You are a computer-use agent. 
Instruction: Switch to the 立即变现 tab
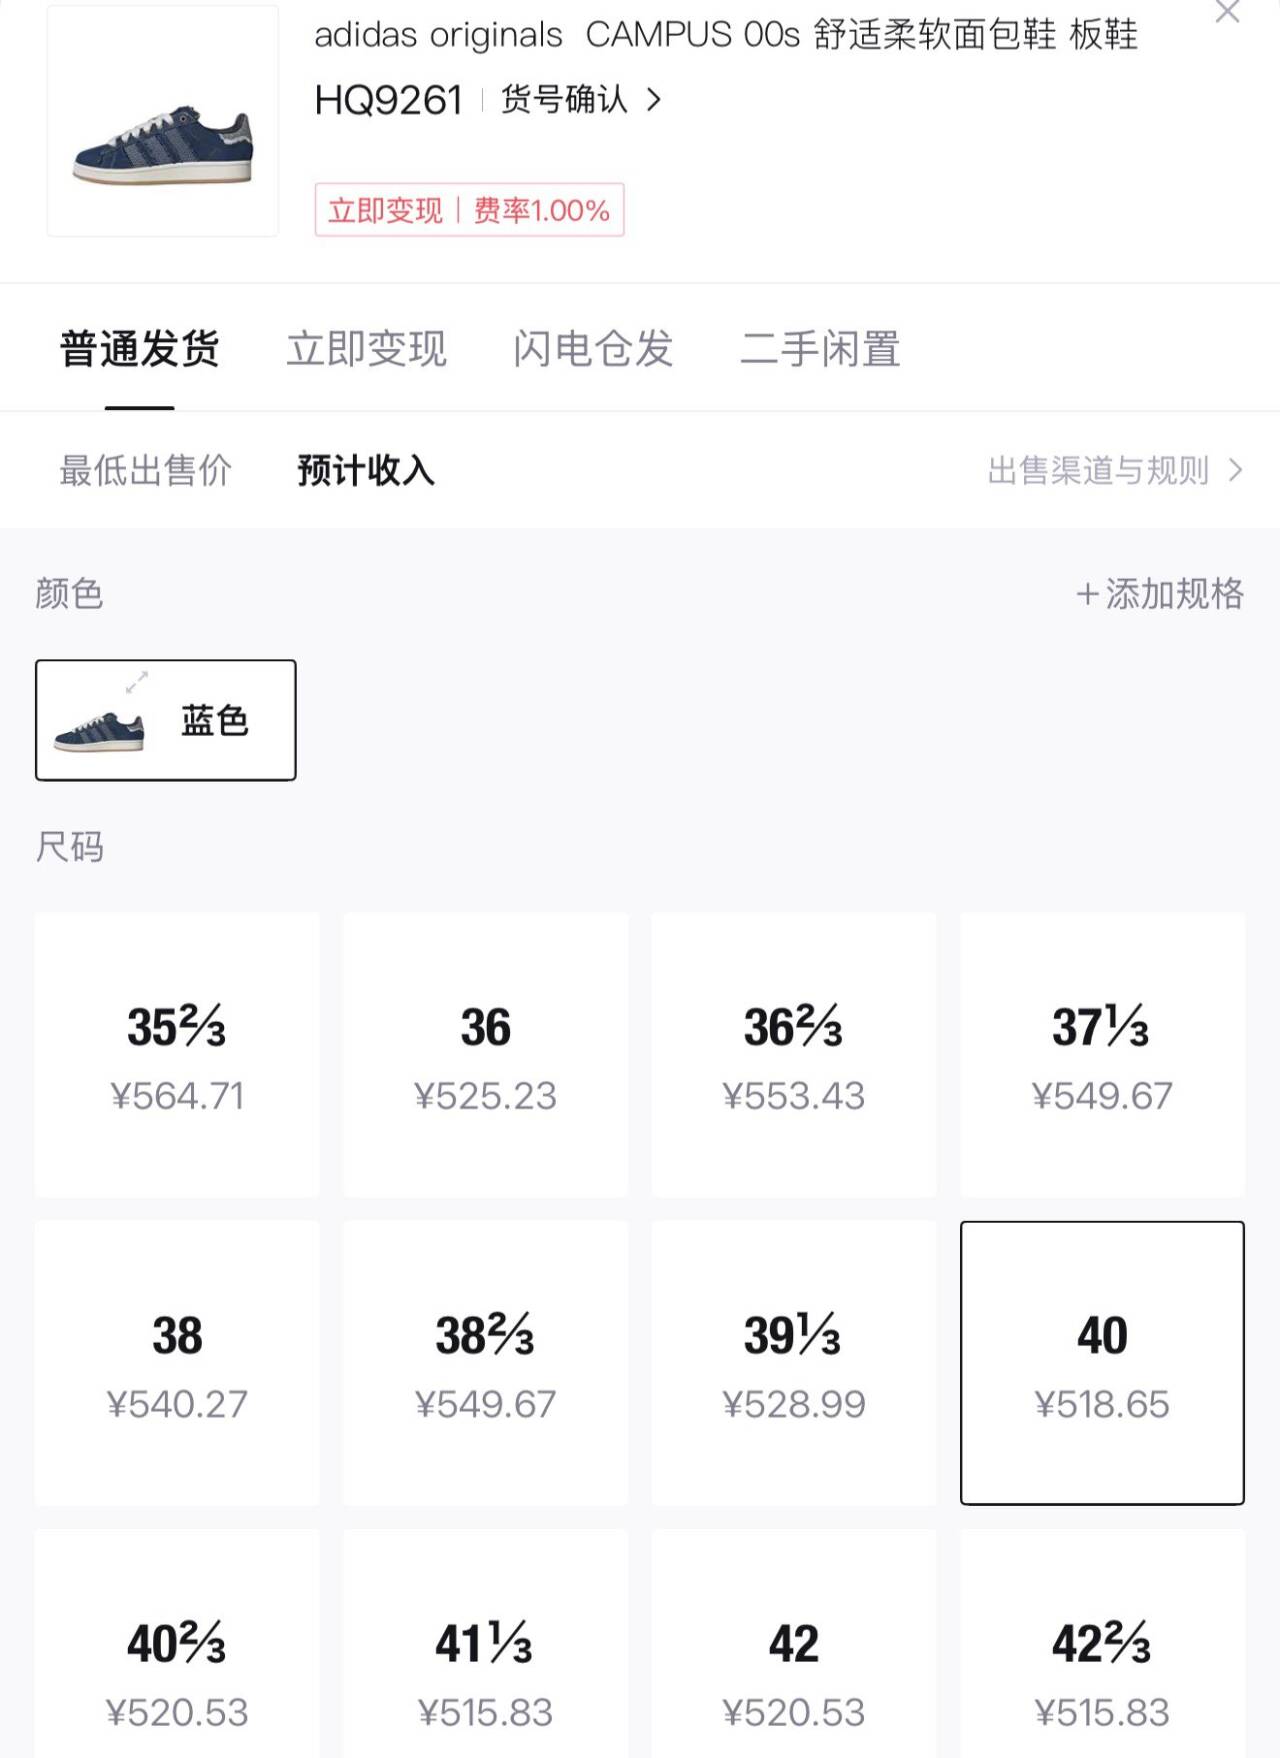click(366, 349)
